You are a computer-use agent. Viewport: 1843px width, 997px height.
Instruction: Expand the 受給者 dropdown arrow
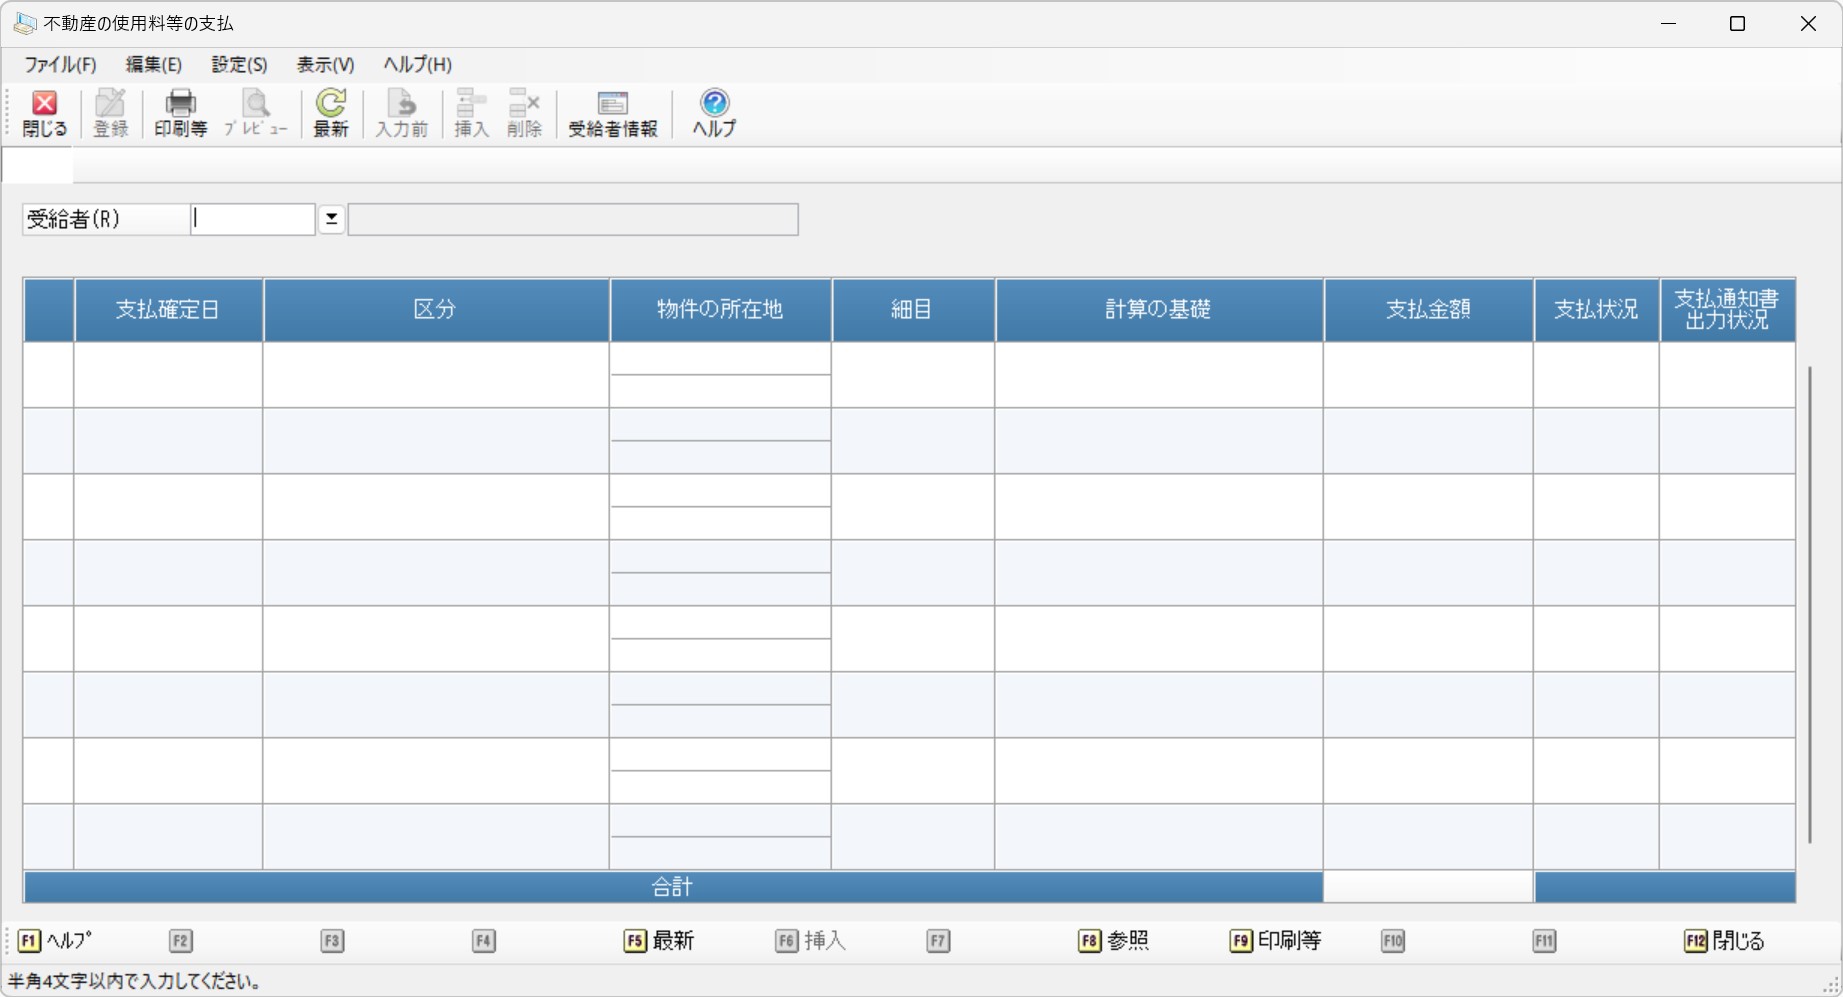[331, 219]
